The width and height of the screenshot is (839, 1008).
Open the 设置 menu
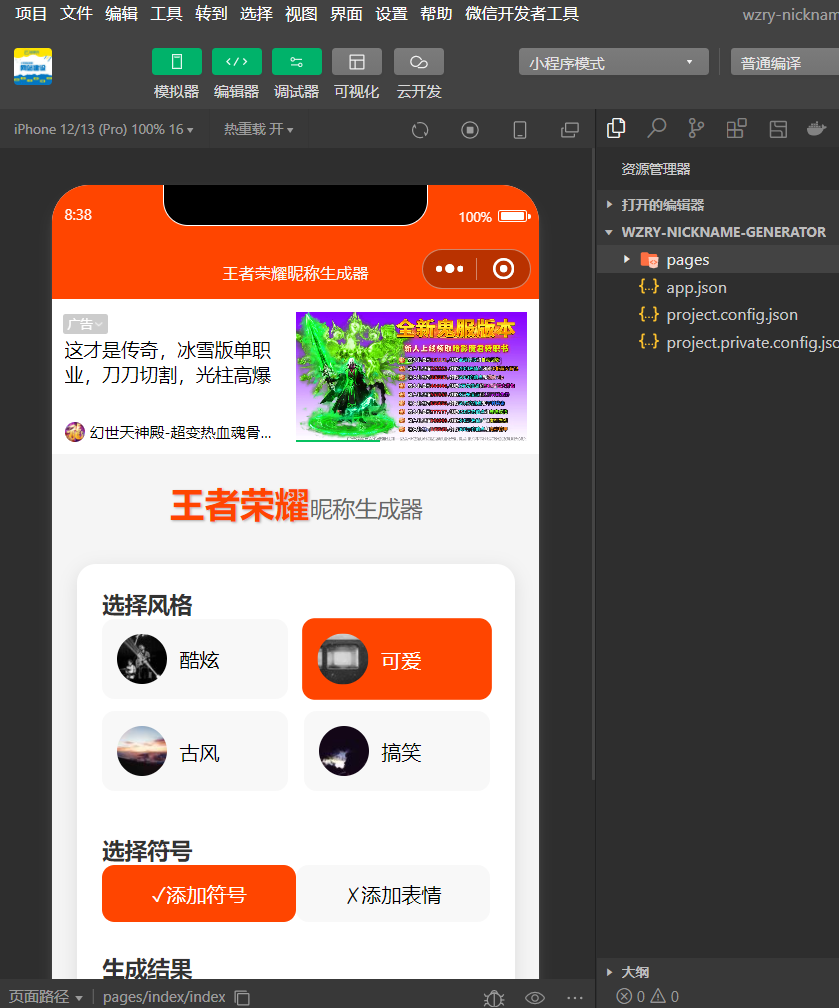pyautogui.click(x=391, y=14)
